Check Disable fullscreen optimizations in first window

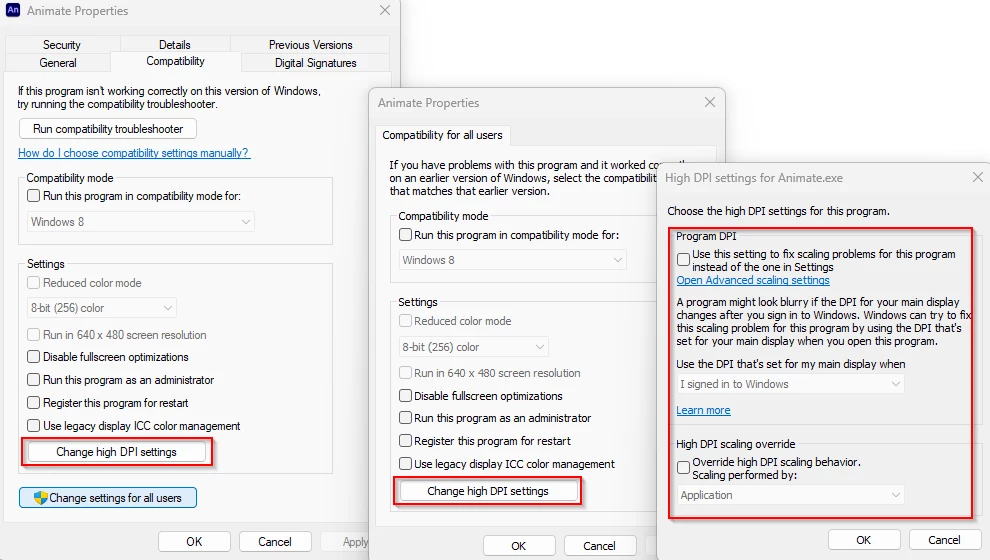(x=33, y=357)
